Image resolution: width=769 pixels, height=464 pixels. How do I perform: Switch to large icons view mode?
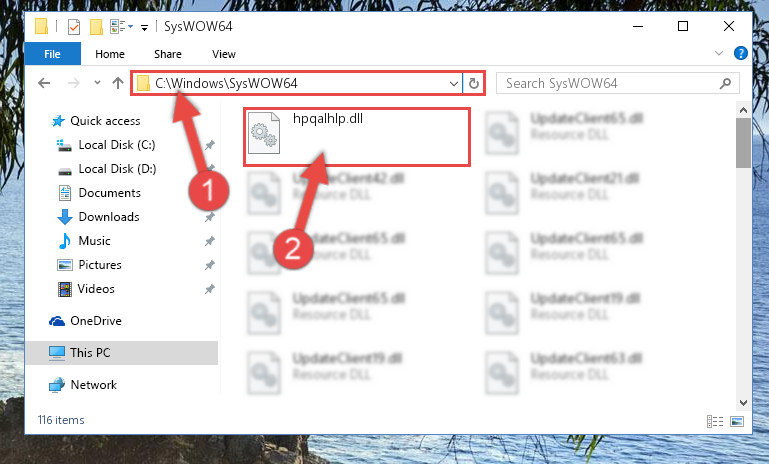737,421
